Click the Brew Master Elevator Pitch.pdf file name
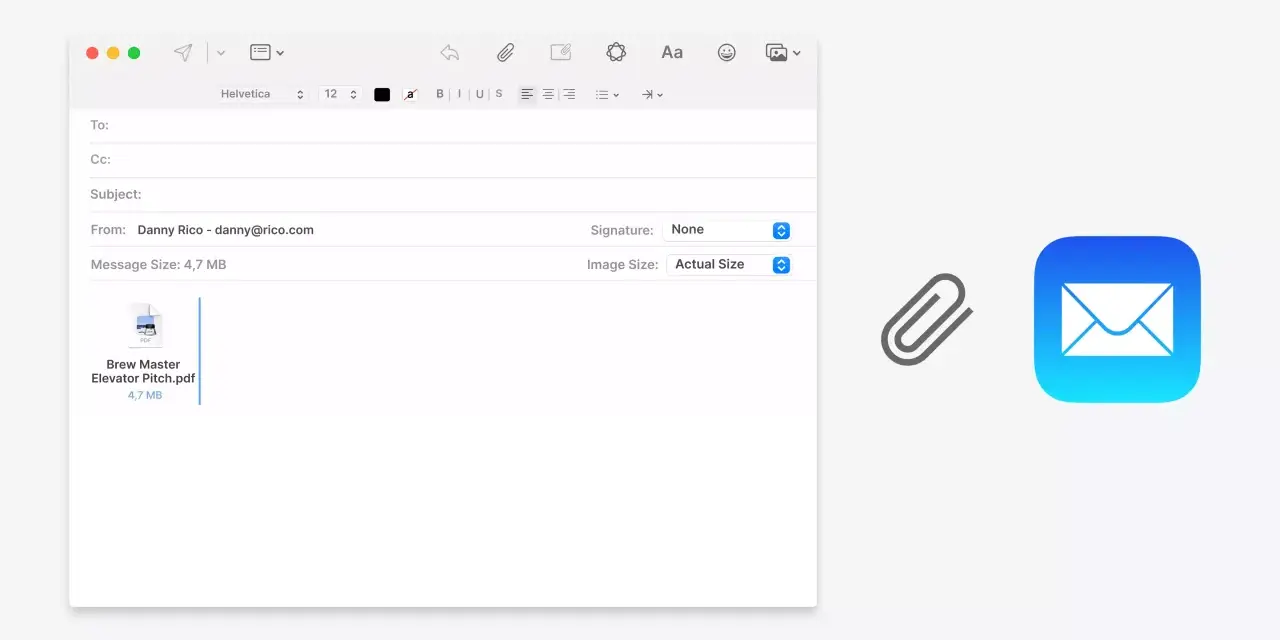Screen dimensions: 1280x640 point(143,371)
